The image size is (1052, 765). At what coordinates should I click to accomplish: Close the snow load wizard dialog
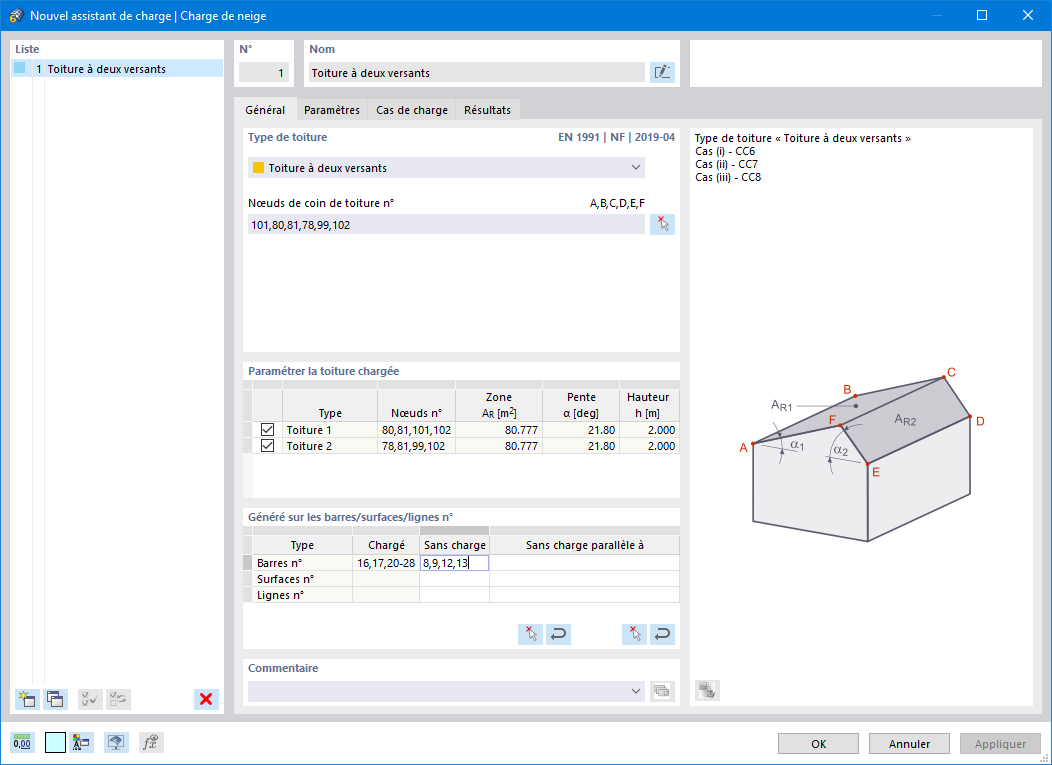(1028, 15)
